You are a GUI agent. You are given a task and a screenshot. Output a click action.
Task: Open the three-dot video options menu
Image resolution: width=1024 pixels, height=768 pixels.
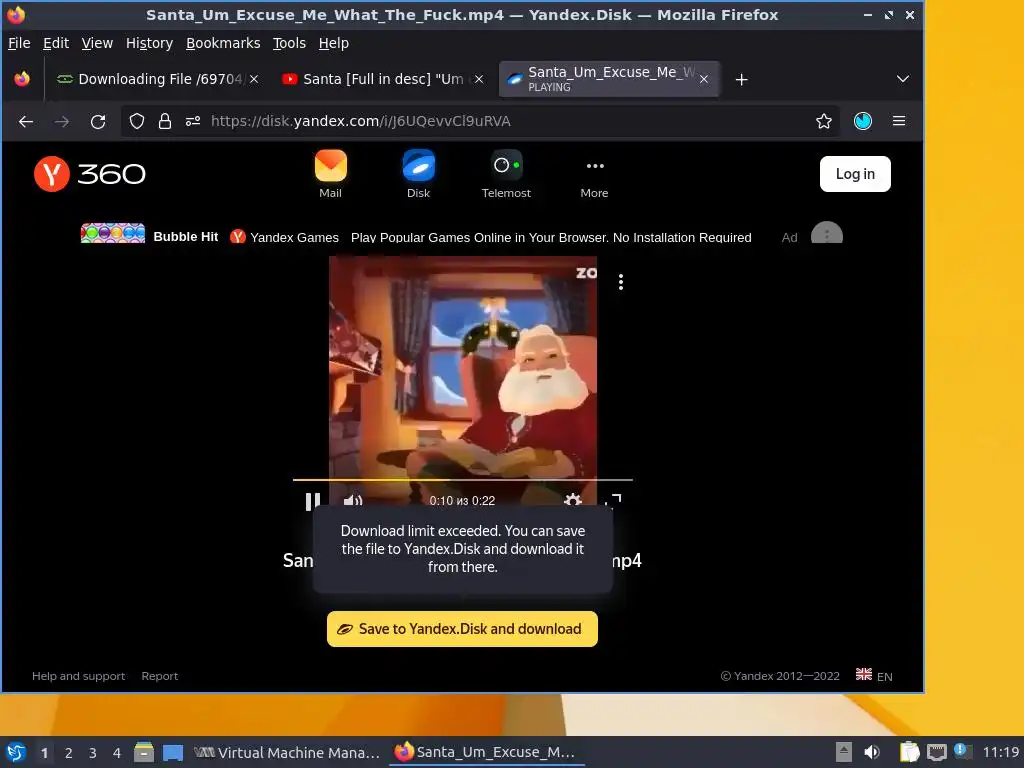(620, 282)
